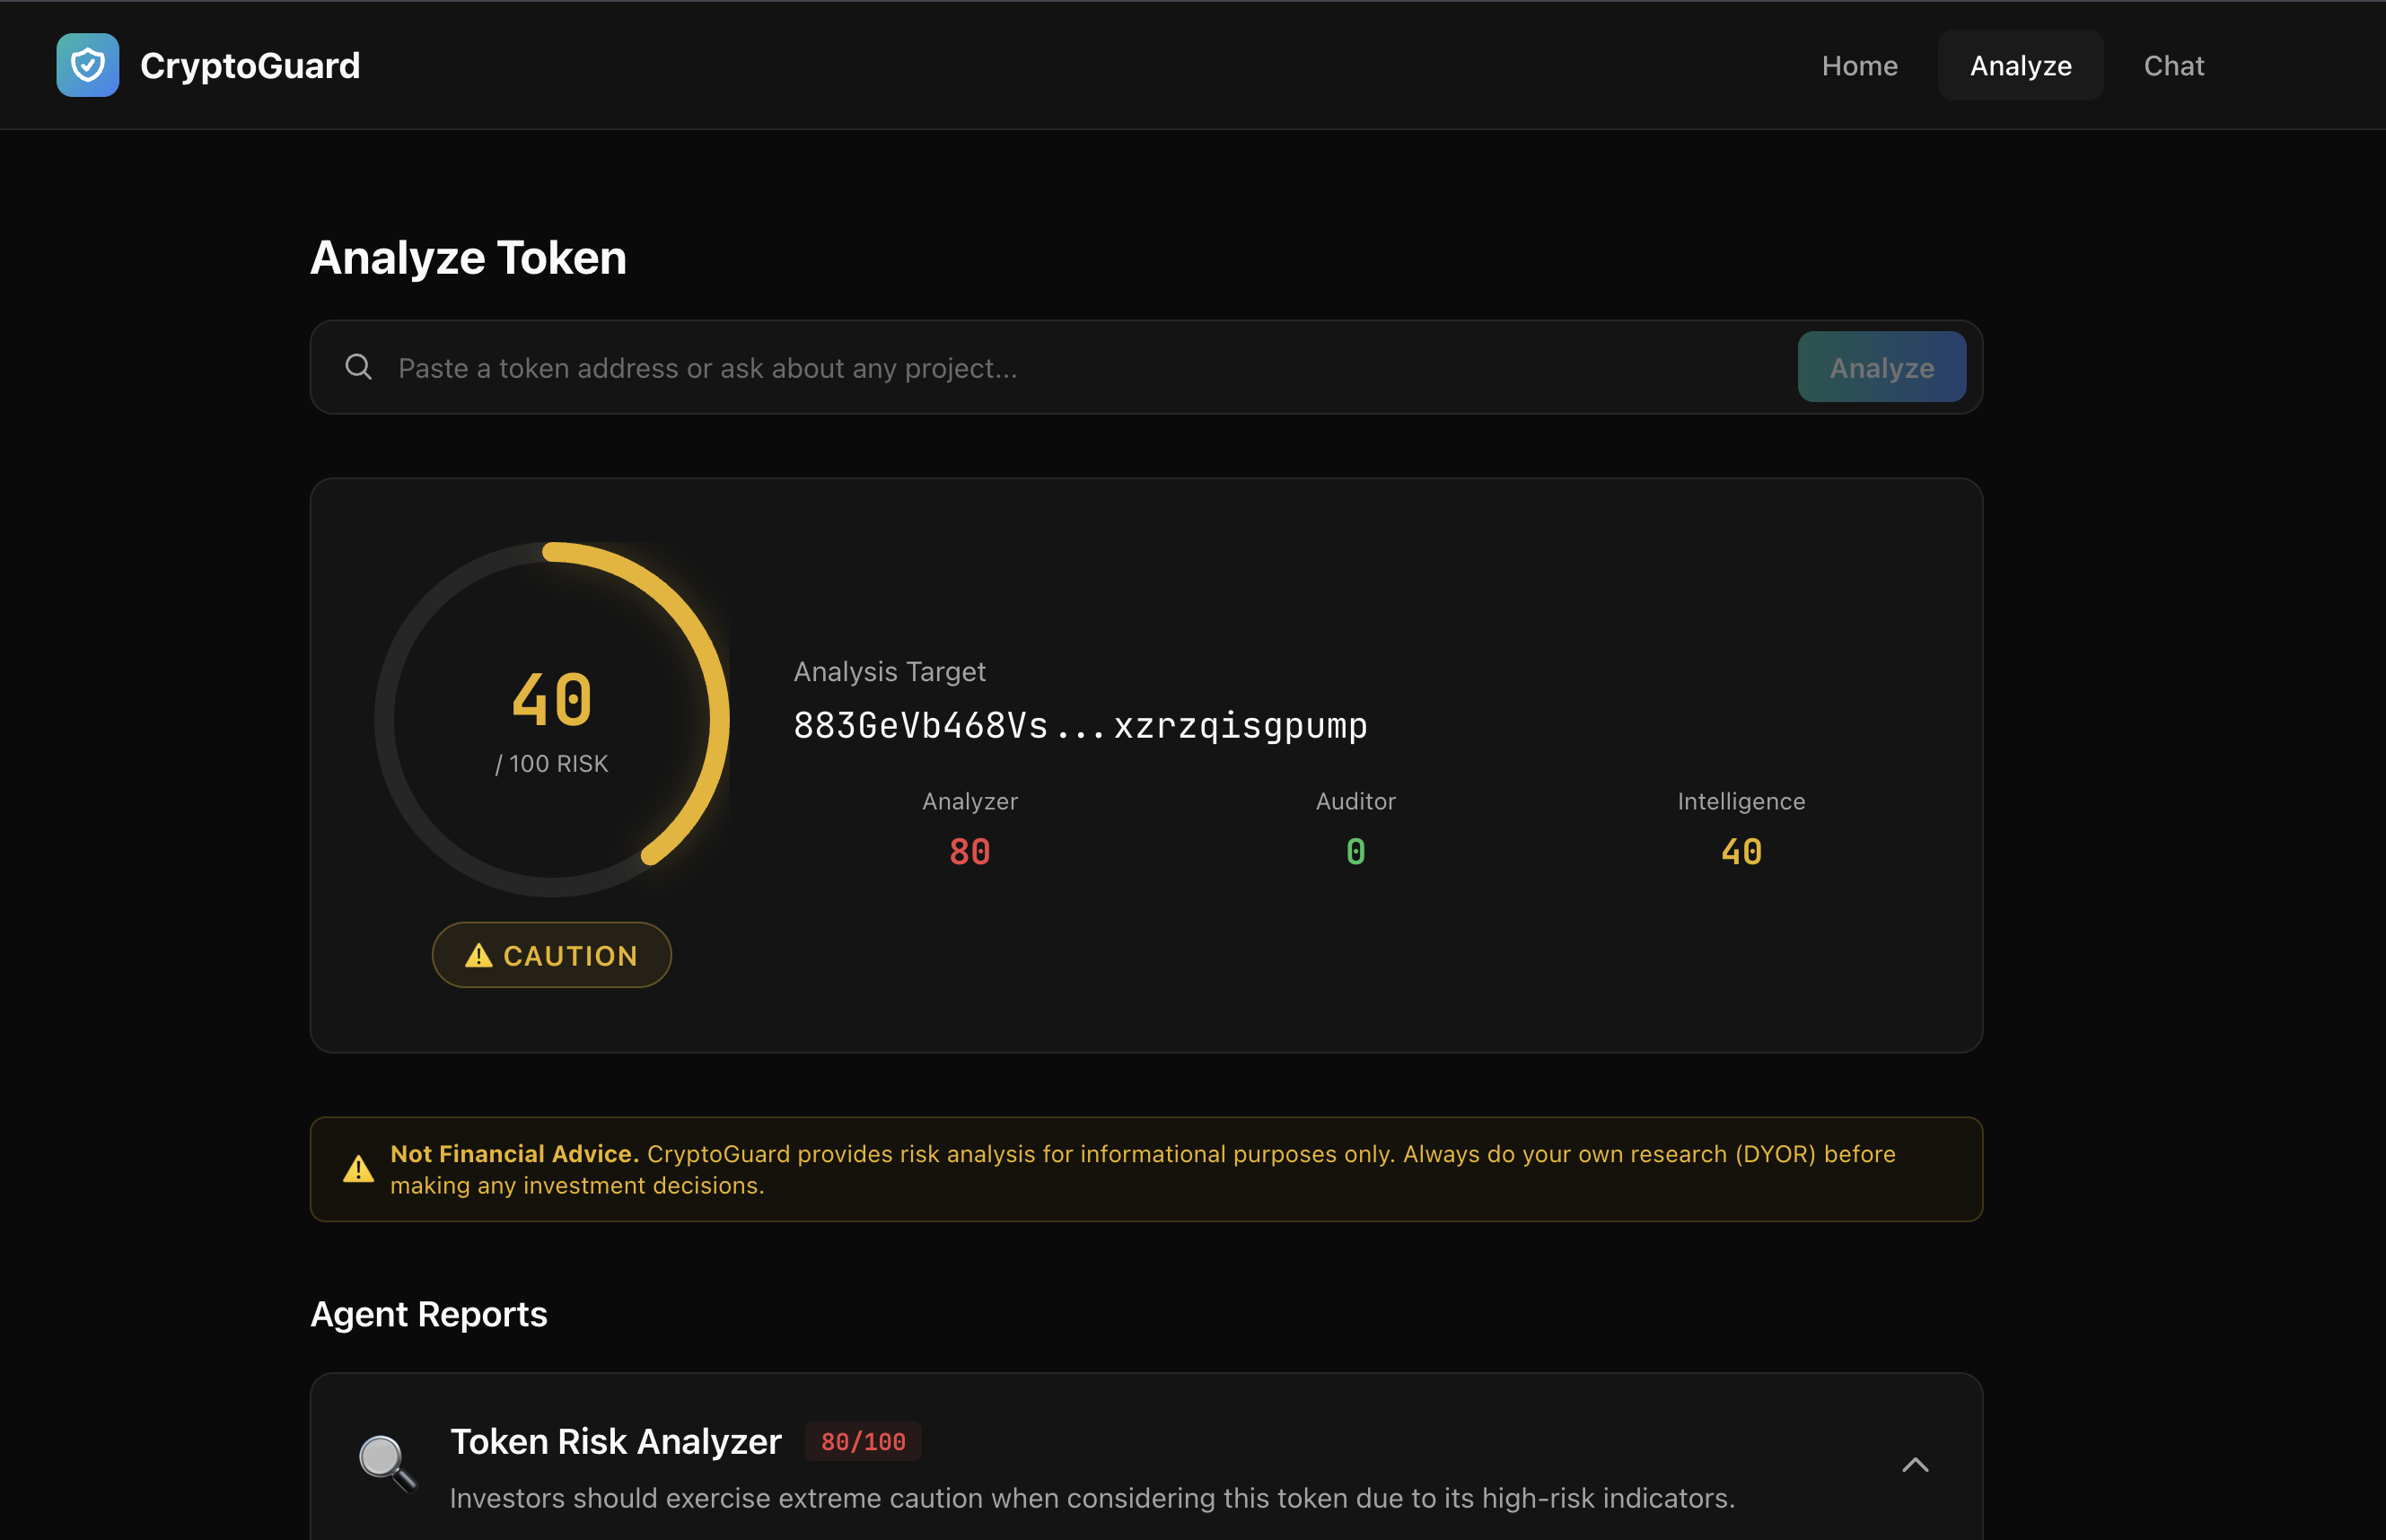Click the Analysis Target label
The image size is (2386, 1540).
[890, 672]
